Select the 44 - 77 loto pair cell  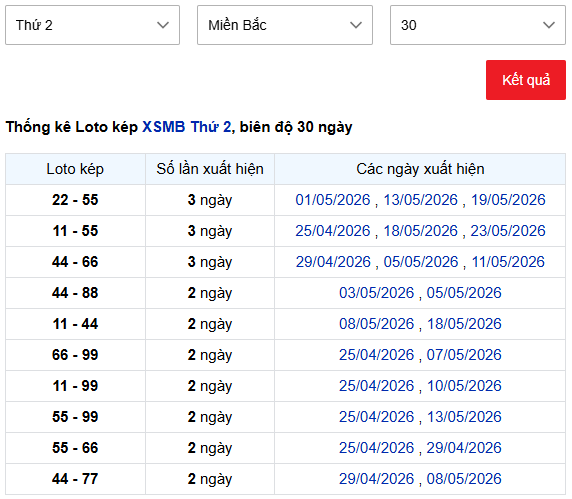click(x=75, y=479)
